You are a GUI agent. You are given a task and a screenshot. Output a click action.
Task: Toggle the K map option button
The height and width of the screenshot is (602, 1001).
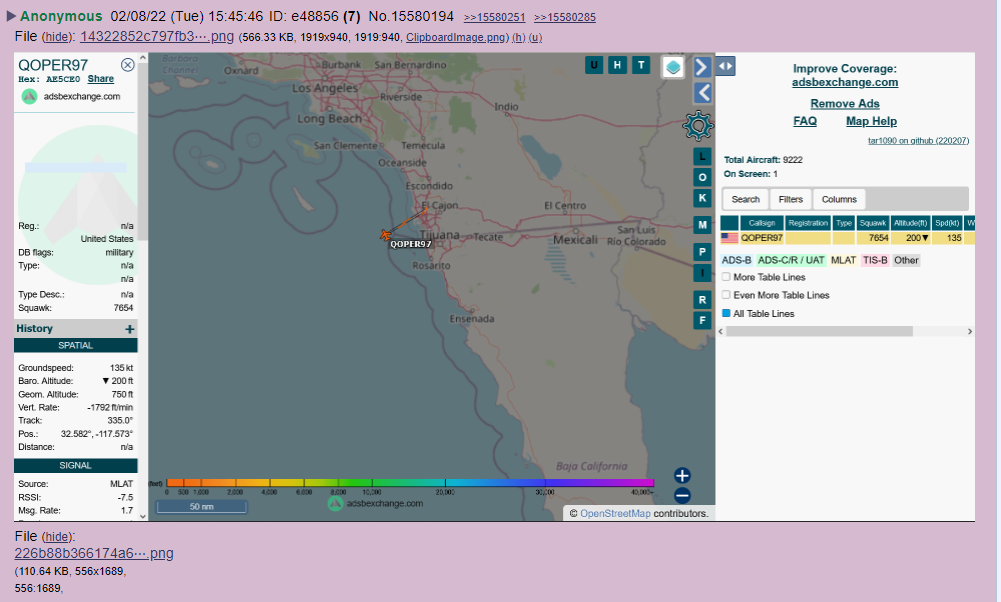click(x=702, y=198)
